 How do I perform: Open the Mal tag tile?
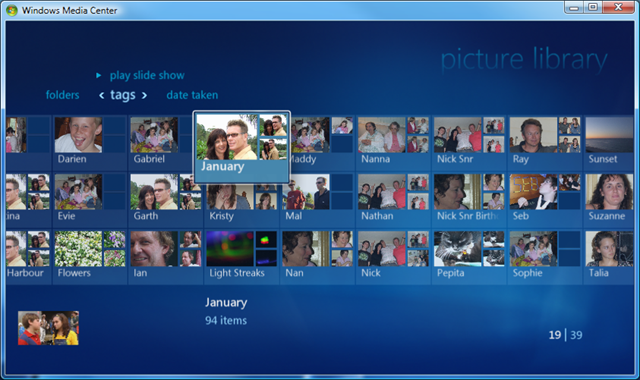pyautogui.click(x=318, y=200)
